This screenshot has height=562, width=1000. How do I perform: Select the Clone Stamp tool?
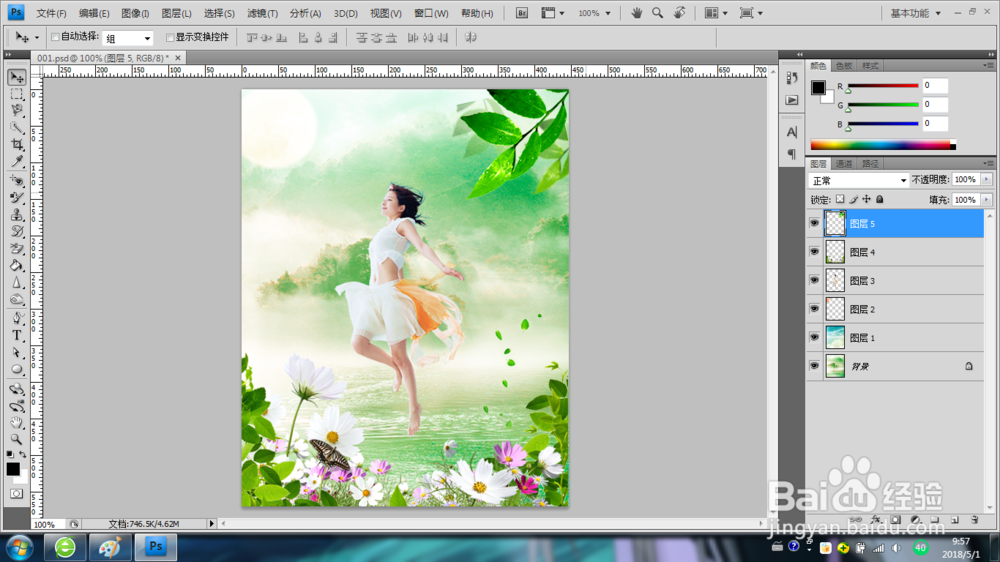click(x=17, y=215)
